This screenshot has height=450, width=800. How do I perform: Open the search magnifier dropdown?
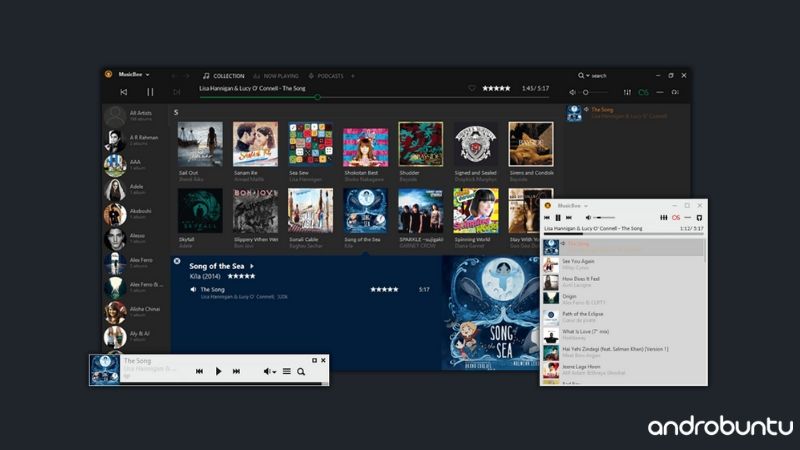pos(583,76)
